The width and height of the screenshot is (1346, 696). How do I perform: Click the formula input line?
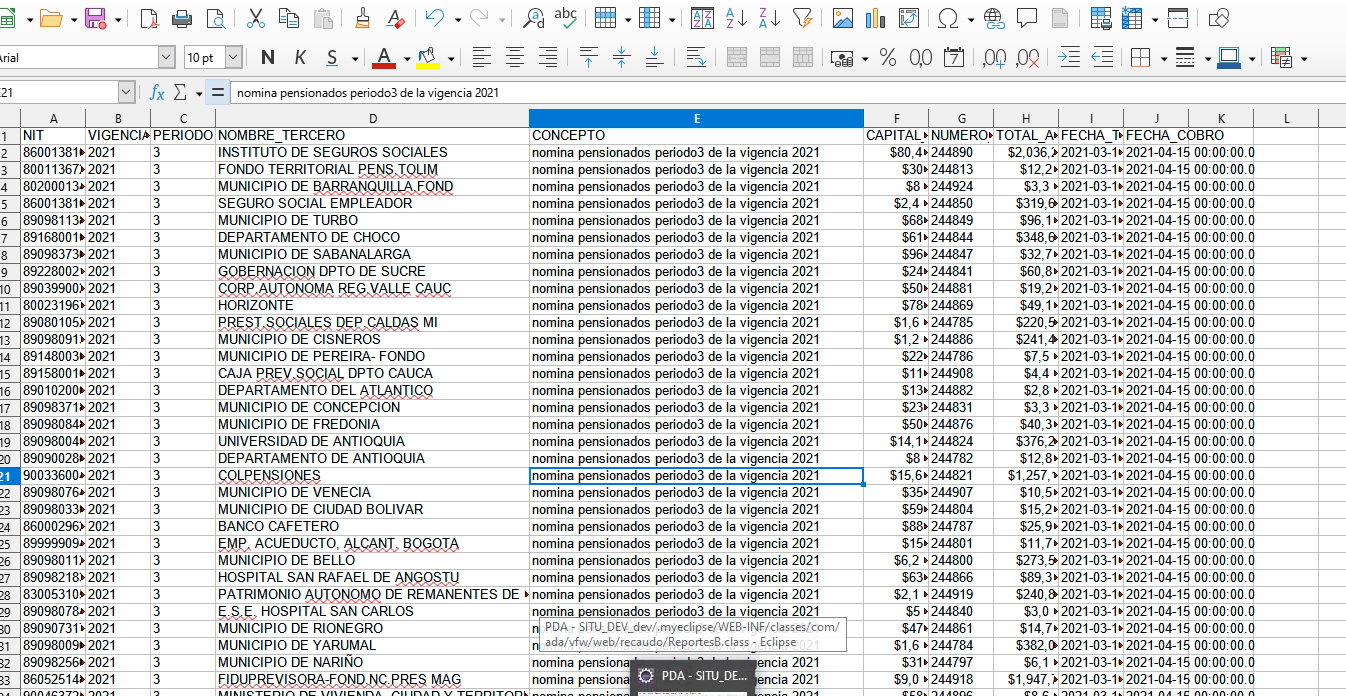(780, 93)
